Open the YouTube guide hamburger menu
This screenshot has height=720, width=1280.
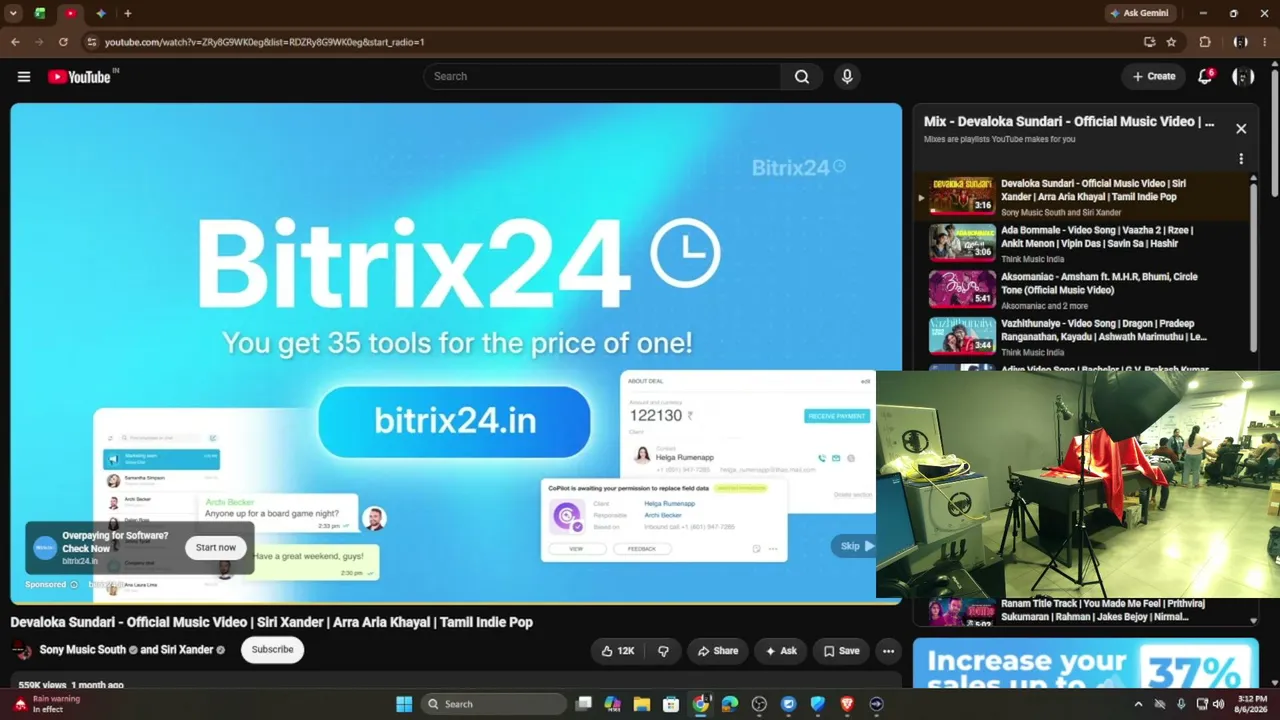point(24,77)
